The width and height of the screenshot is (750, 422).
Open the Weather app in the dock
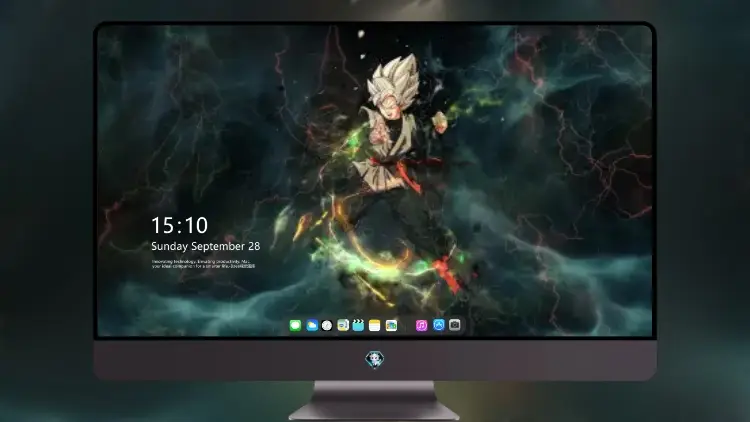(x=312, y=325)
